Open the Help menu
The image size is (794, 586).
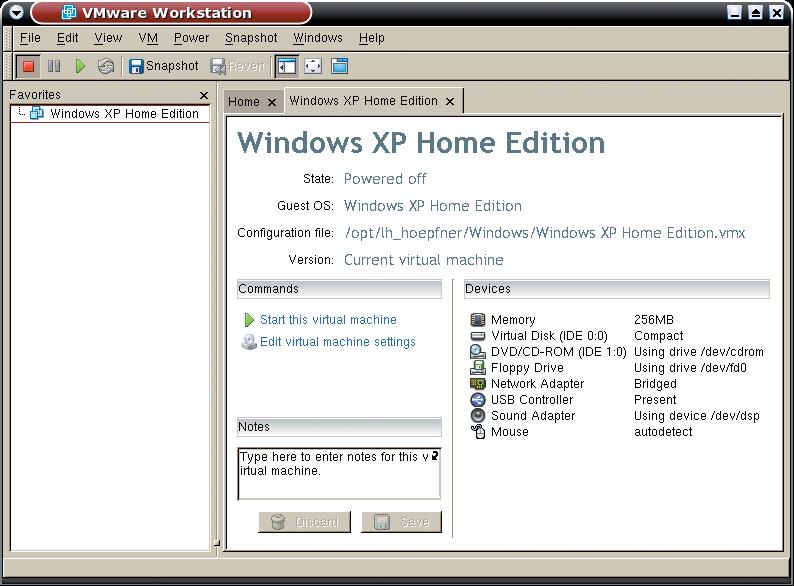coord(372,38)
